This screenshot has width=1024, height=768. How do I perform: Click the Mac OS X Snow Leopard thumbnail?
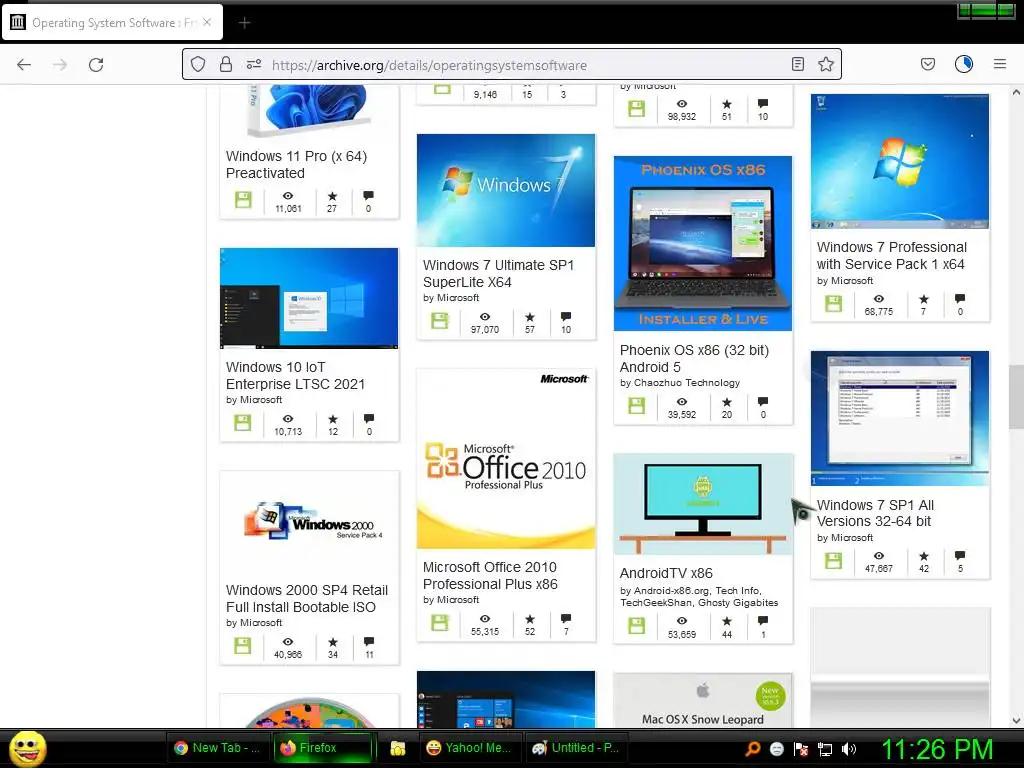703,700
